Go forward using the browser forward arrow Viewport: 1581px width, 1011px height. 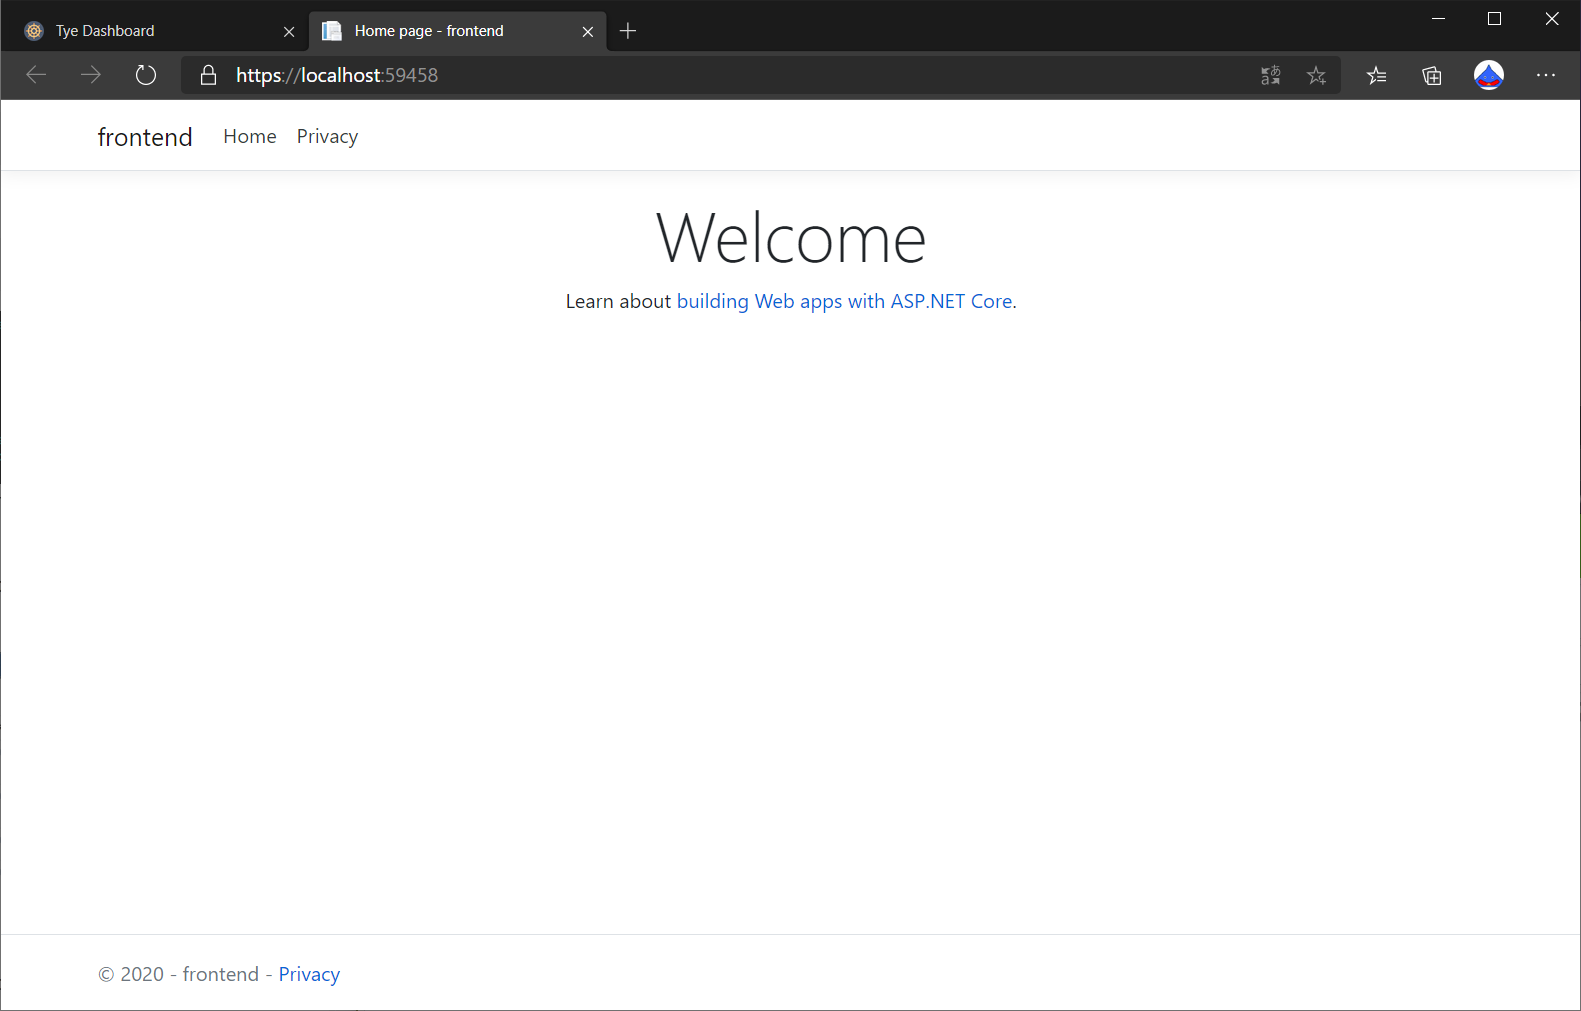pos(91,75)
